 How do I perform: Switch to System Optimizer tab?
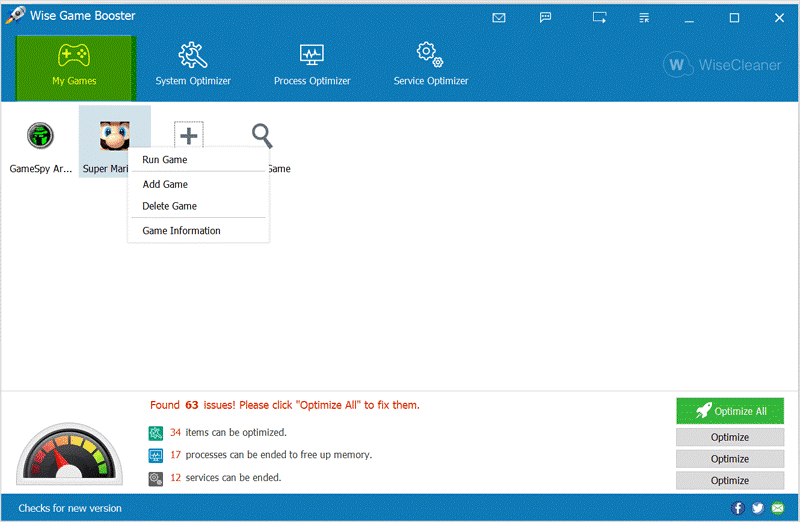pyautogui.click(x=193, y=65)
